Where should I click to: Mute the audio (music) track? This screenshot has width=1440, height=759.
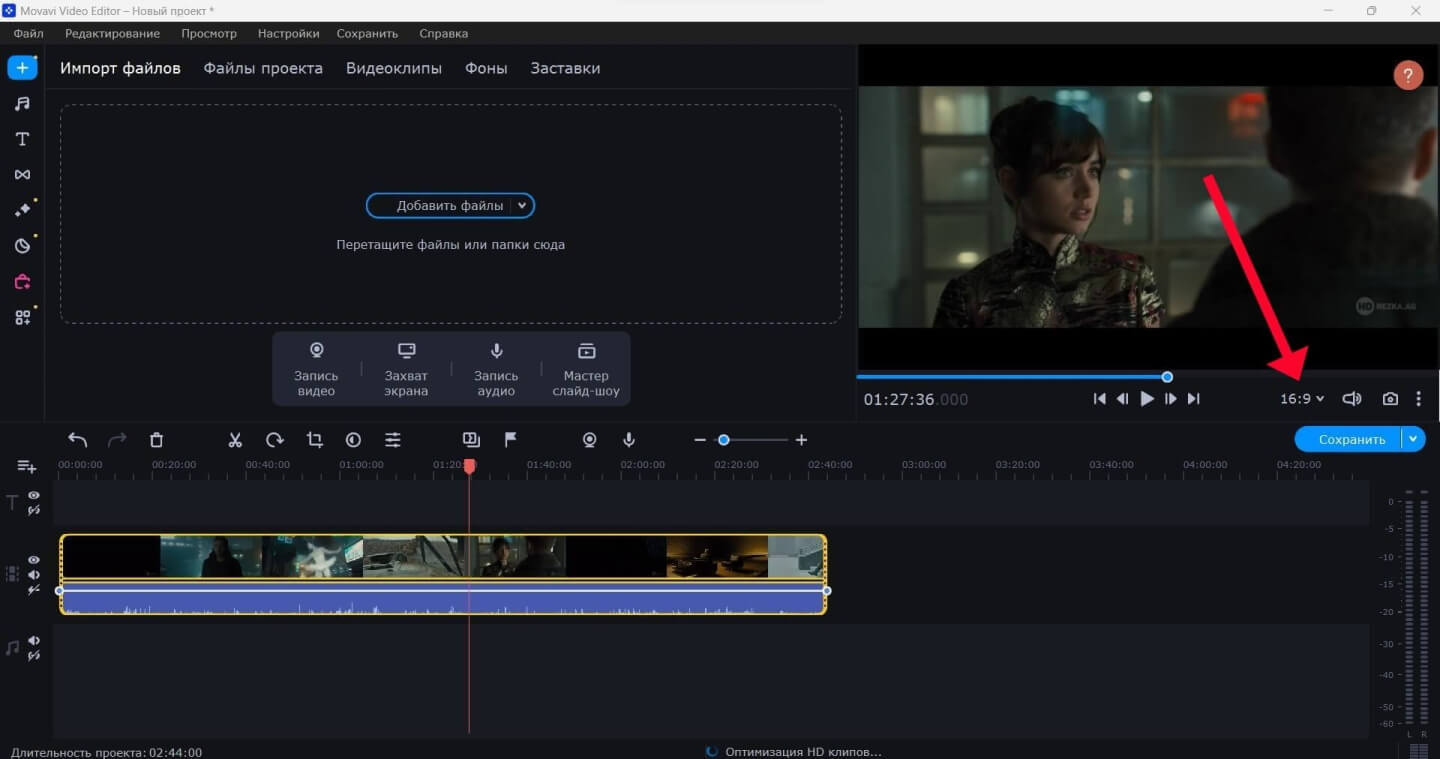[34, 641]
